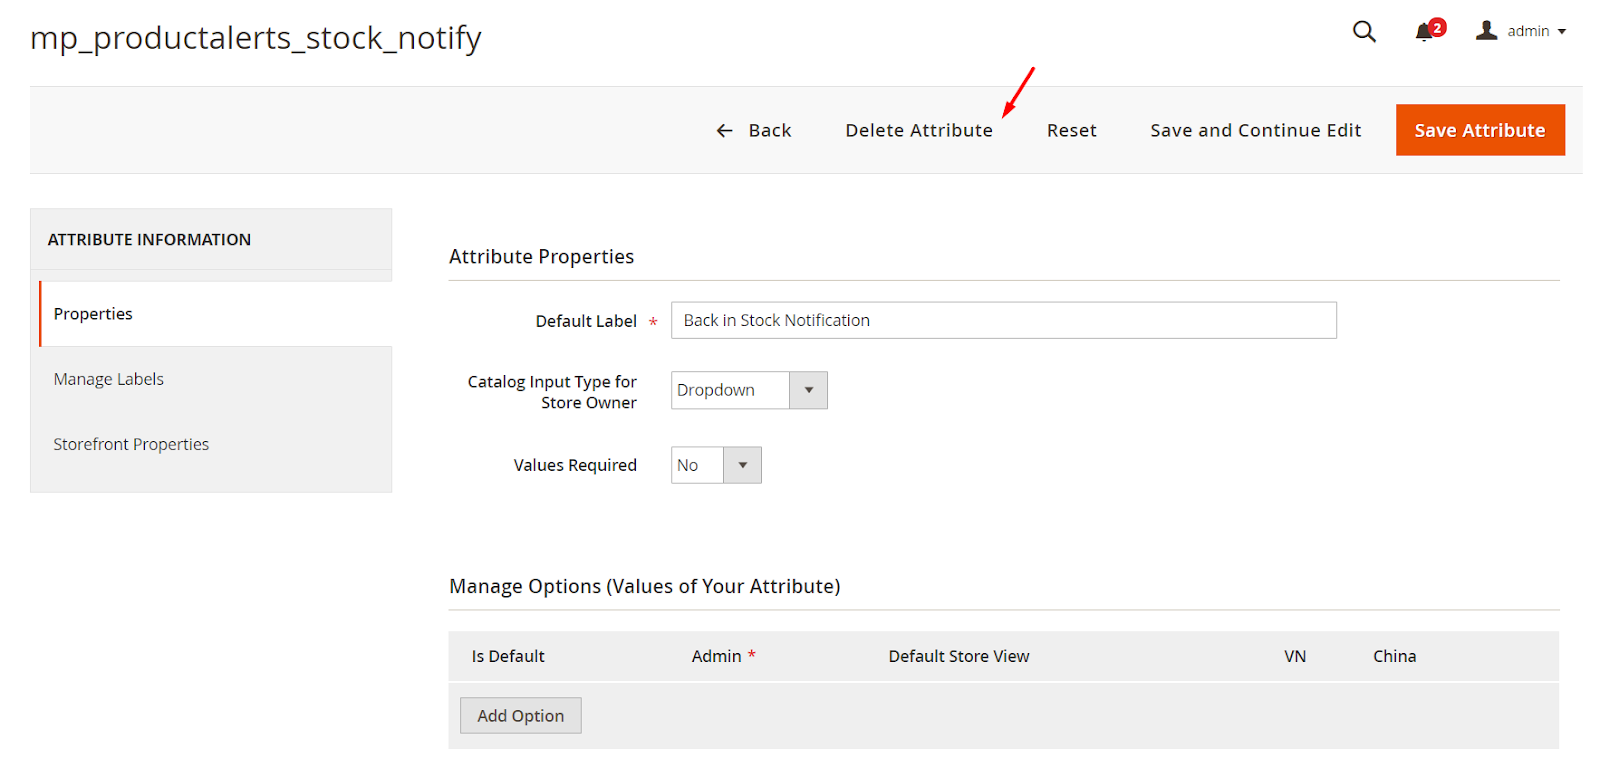Click the Reset button
1600x768 pixels.
pyautogui.click(x=1071, y=131)
